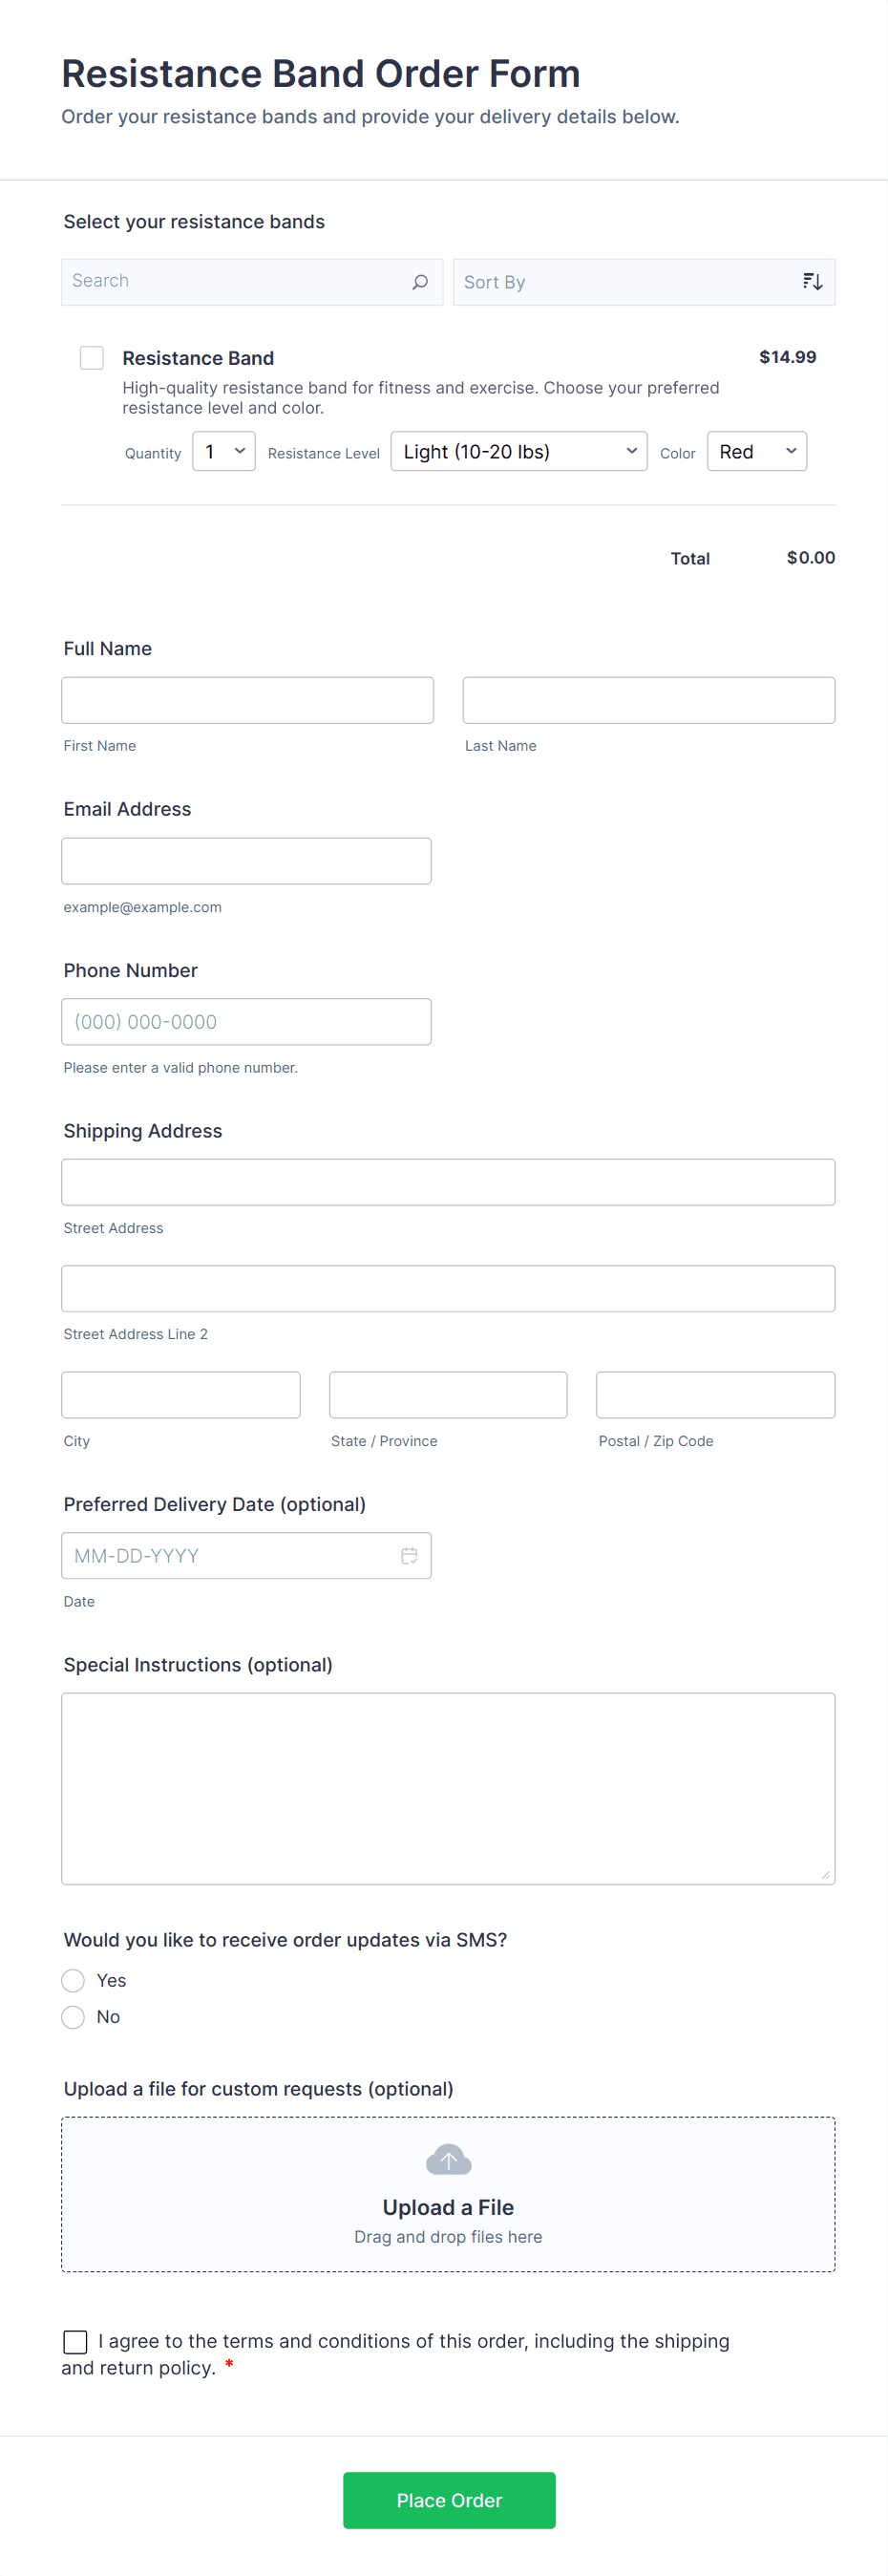Focus the First Name input field

(247, 700)
